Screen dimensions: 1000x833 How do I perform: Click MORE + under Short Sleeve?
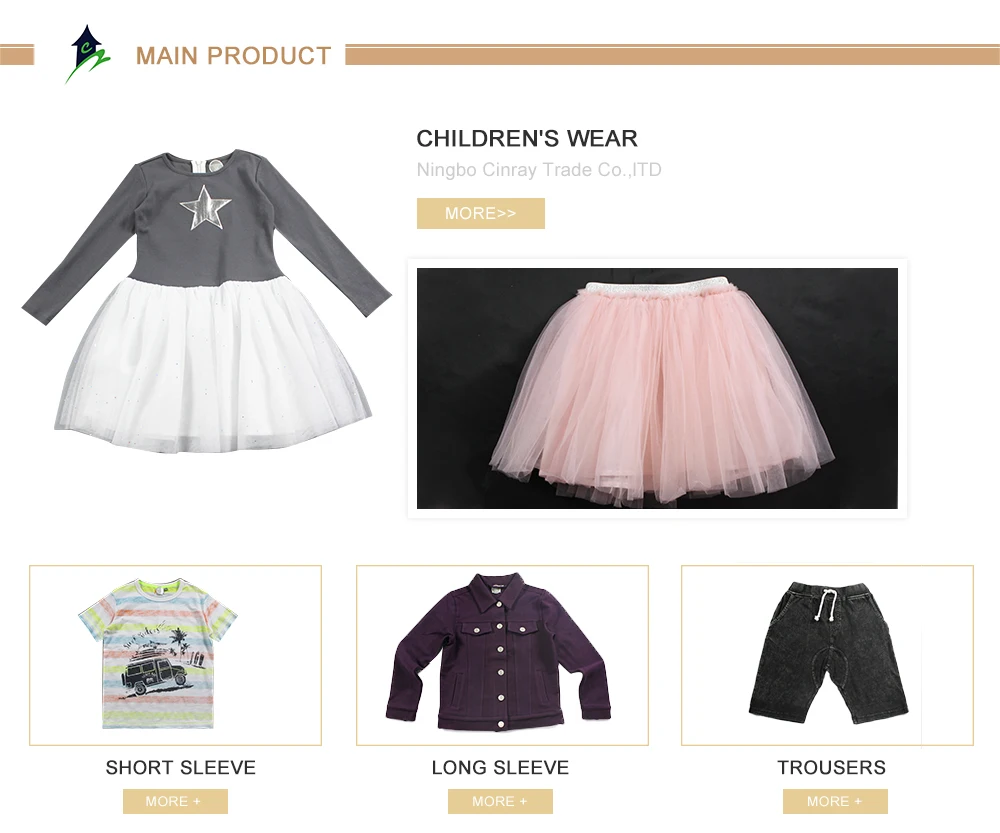pos(175,801)
